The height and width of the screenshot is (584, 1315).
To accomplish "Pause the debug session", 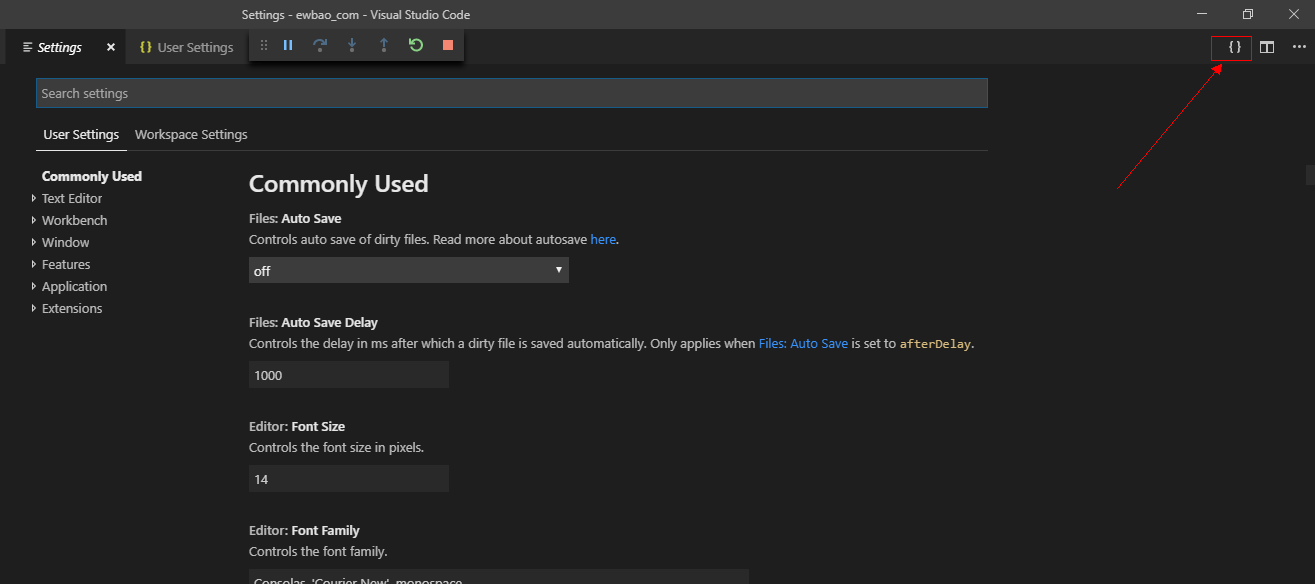I will pyautogui.click(x=288, y=45).
